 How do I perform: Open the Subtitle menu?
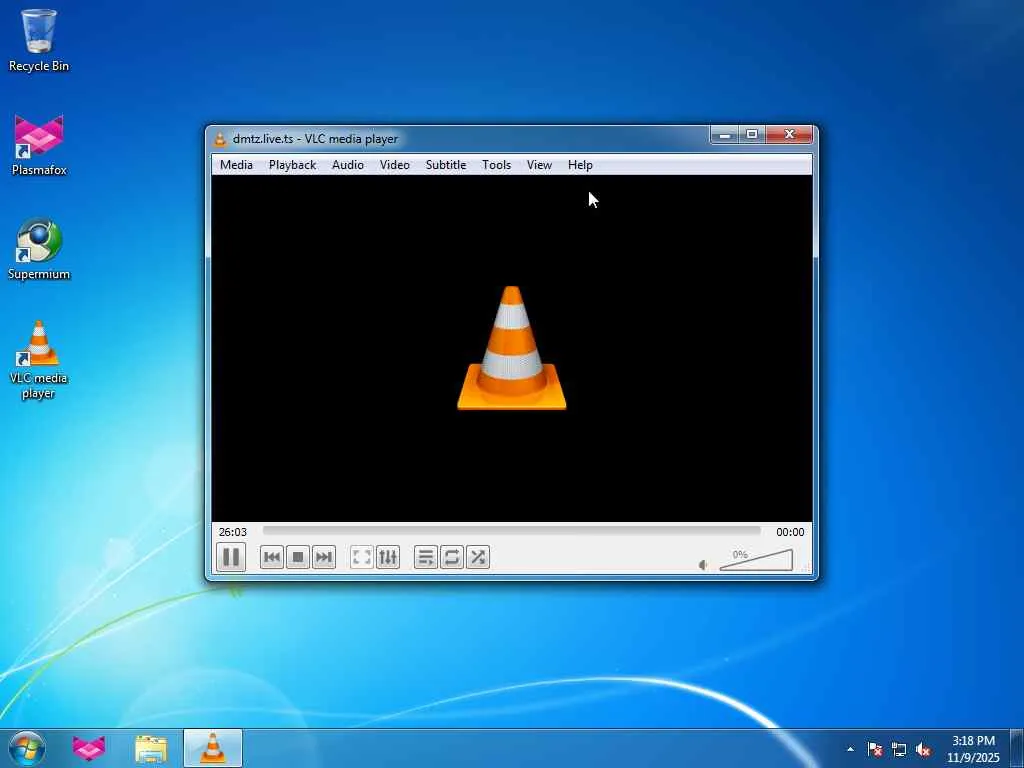tap(446, 165)
